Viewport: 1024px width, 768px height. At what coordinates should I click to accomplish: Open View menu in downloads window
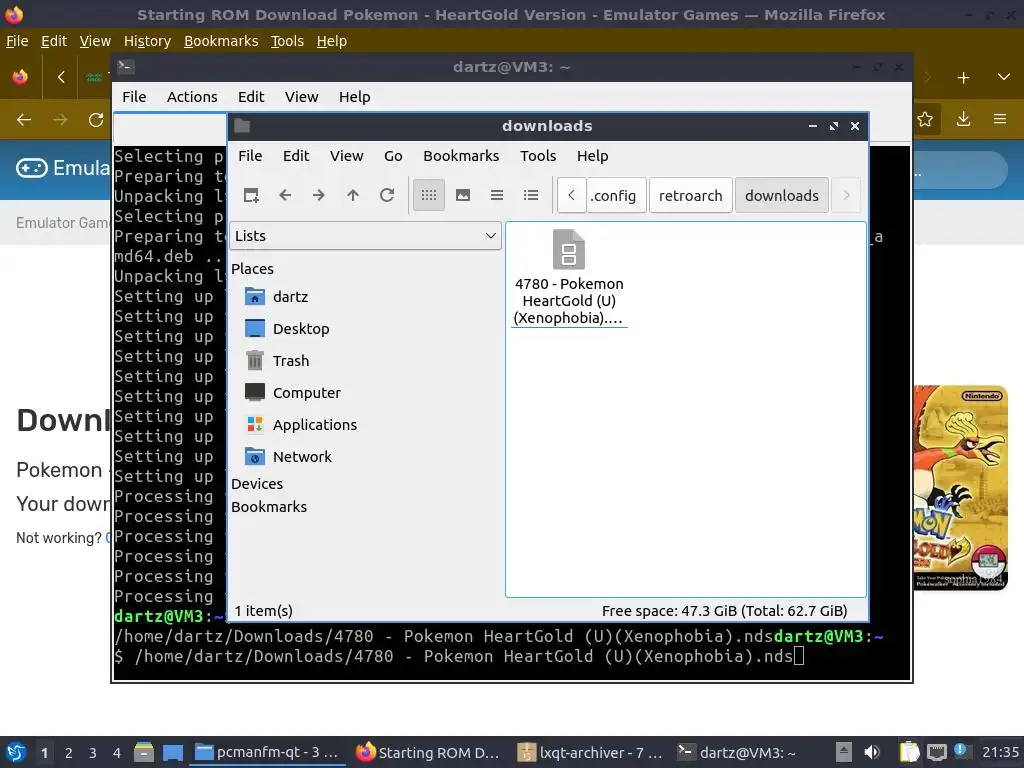[x=346, y=156]
